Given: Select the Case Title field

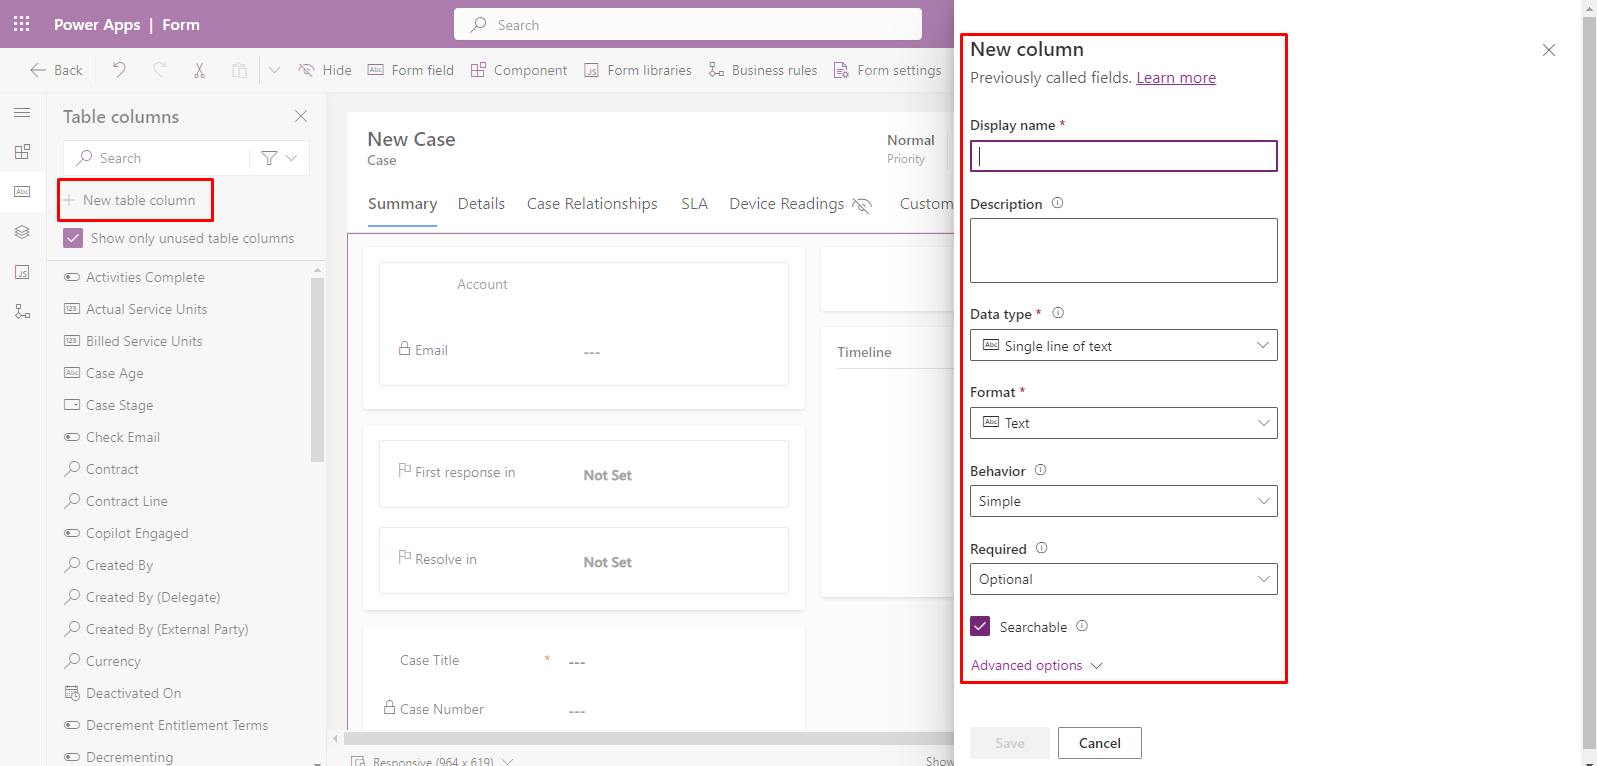Looking at the screenshot, I should 584,660.
